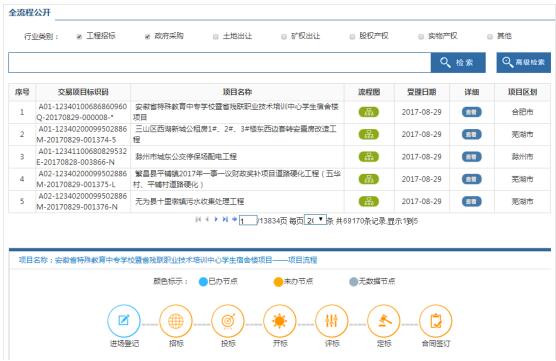
Task: Click the search keyword input field
Action: point(219,63)
